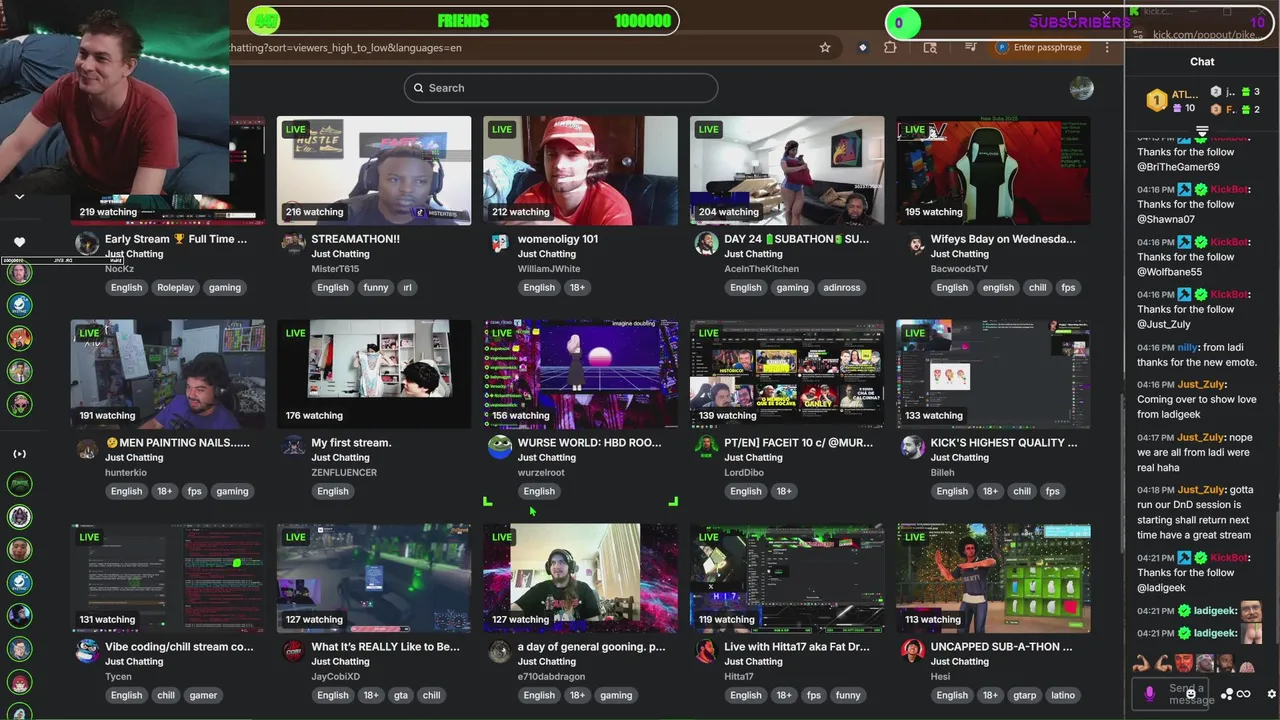Open the PT/EN] FACEIT 10 stream title
Viewport: 1280px width, 720px height.
pos(798,442)
